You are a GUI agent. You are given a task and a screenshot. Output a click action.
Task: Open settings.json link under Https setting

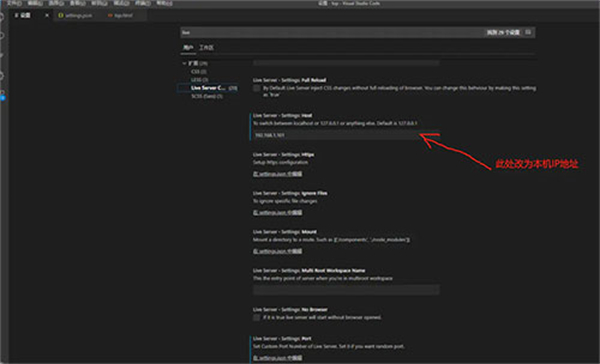277,174
